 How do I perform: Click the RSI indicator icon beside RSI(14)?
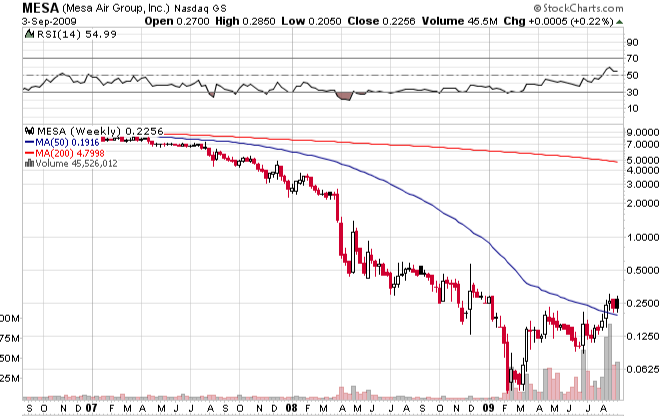click(29, 34)
